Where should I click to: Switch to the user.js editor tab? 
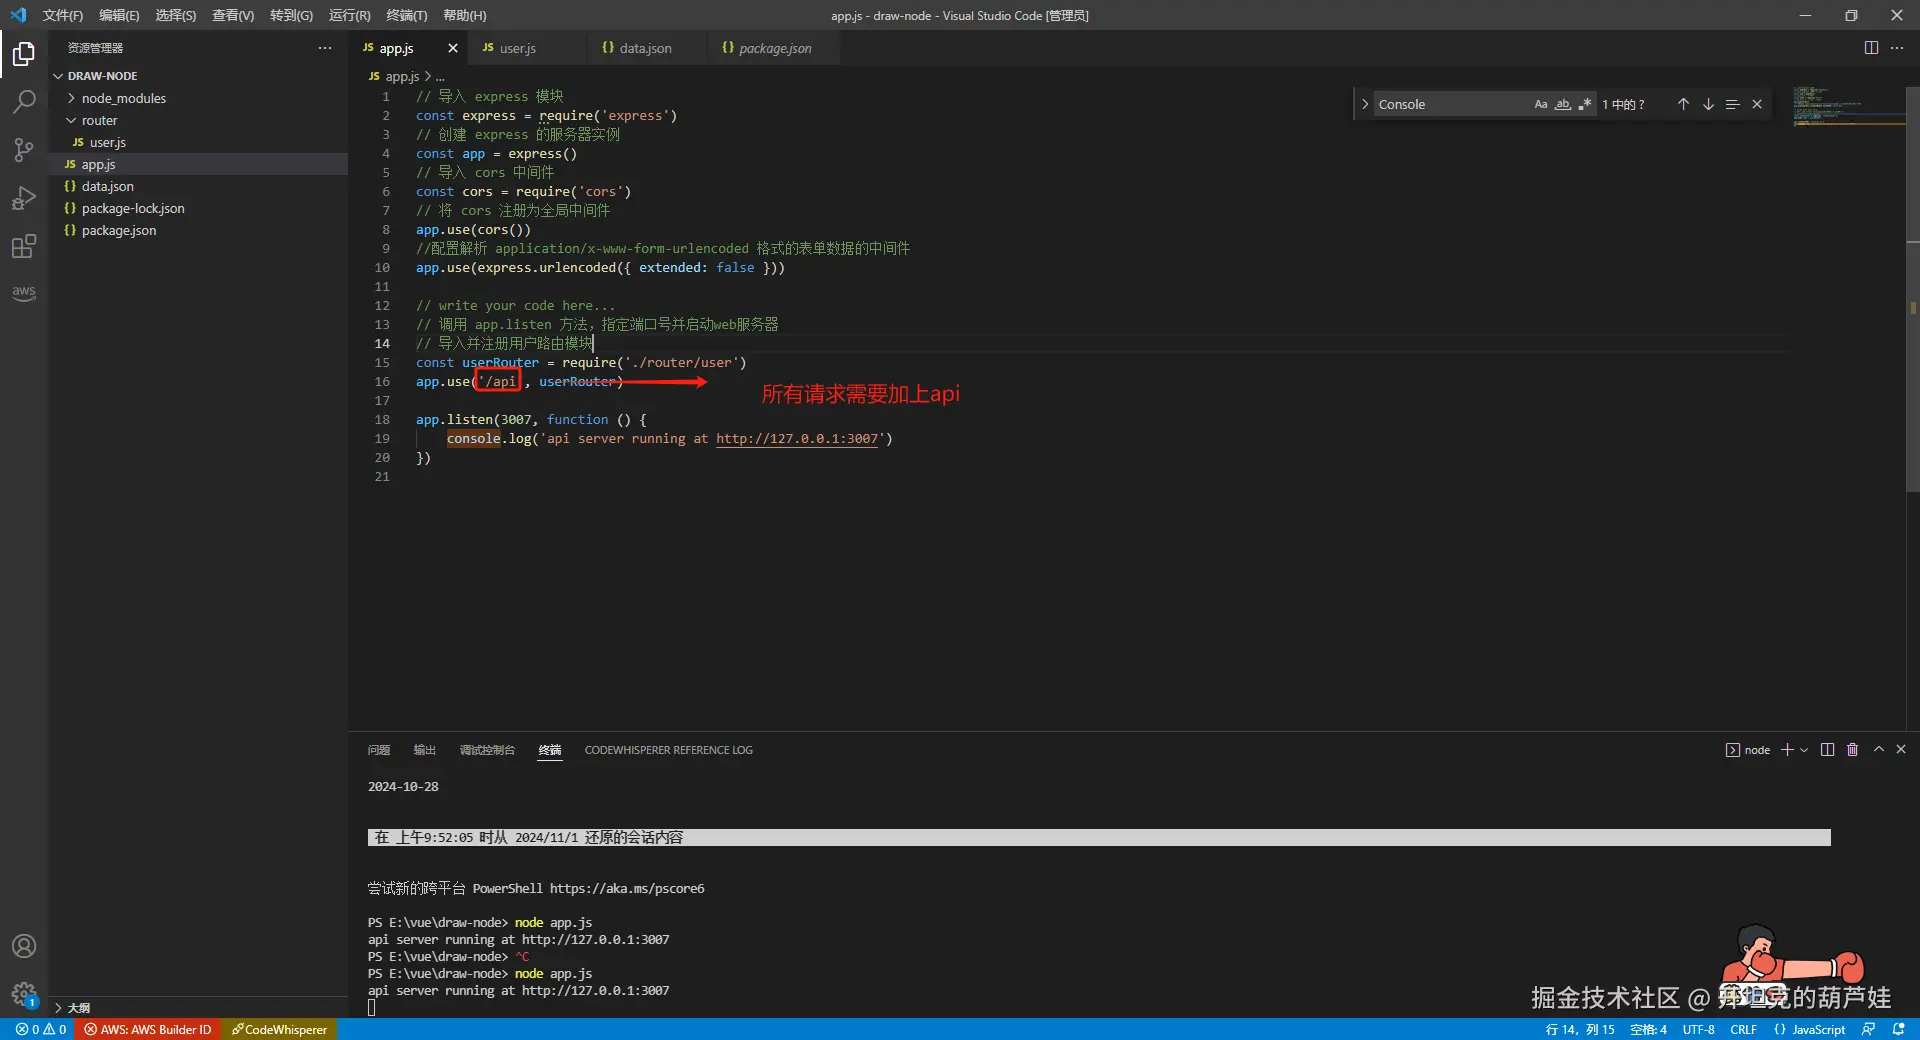(x=527, y=48)
